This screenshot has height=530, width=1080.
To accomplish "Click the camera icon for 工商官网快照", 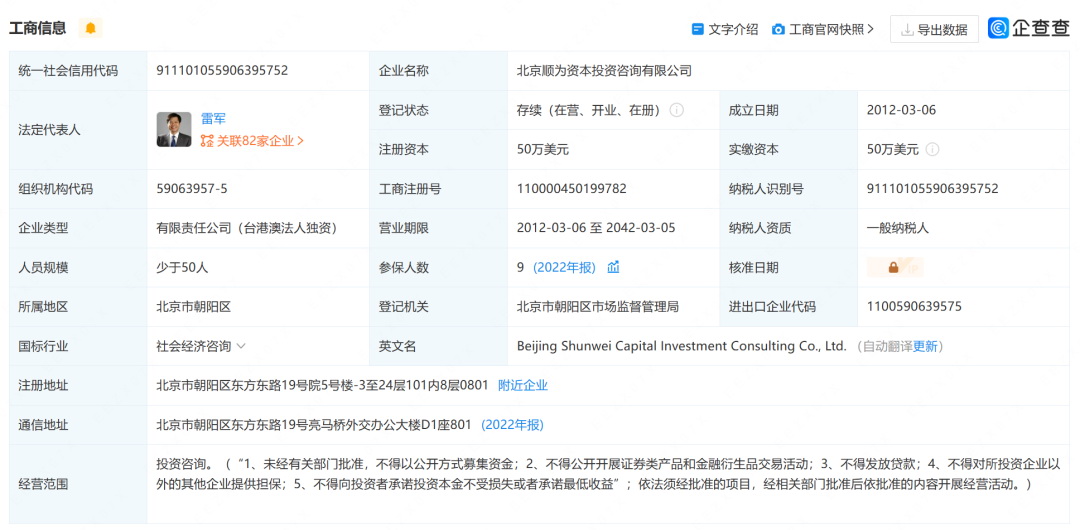I will pos(778,29).
